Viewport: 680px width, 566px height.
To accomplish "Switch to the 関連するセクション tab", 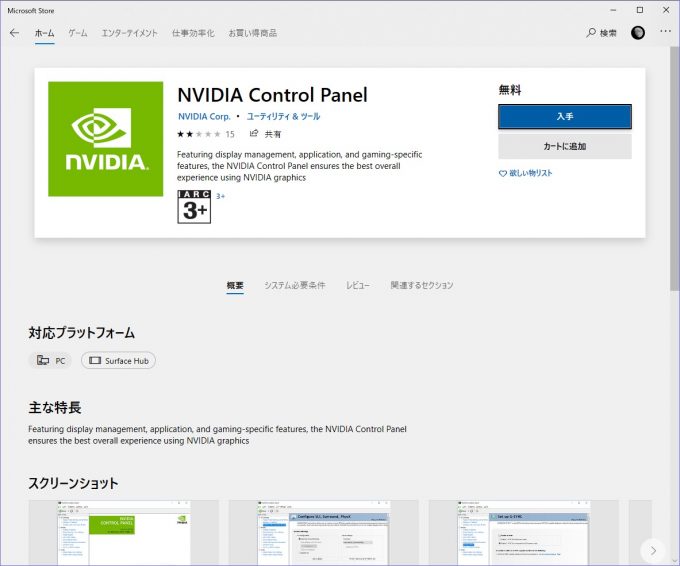I will [422, 285].
